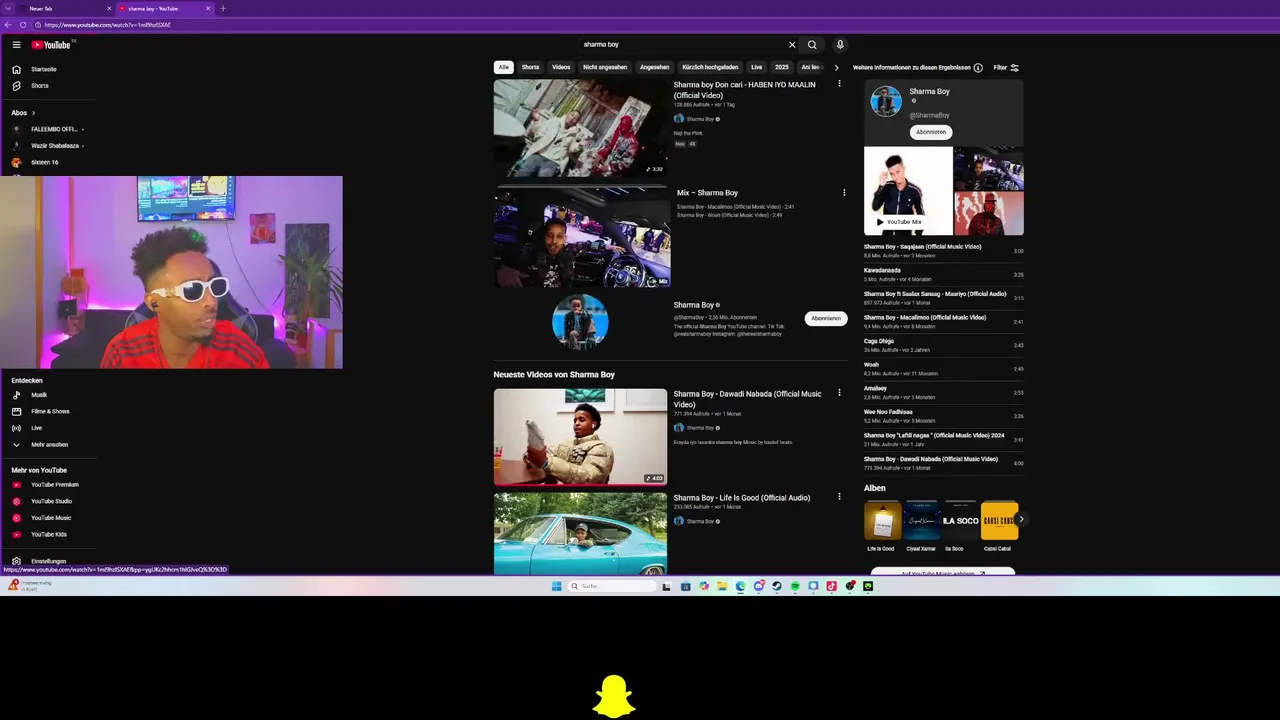Click the search magnifier button
The height and width of the screenshot is (720, 1280).
pyautogui.click(x=812, y=45)
